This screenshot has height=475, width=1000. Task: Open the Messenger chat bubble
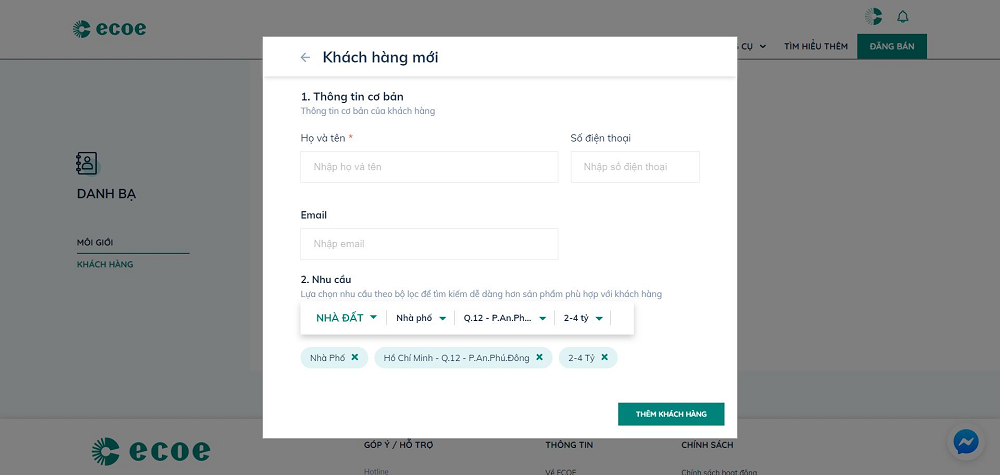pyautogui.click(x=965, y=441)
